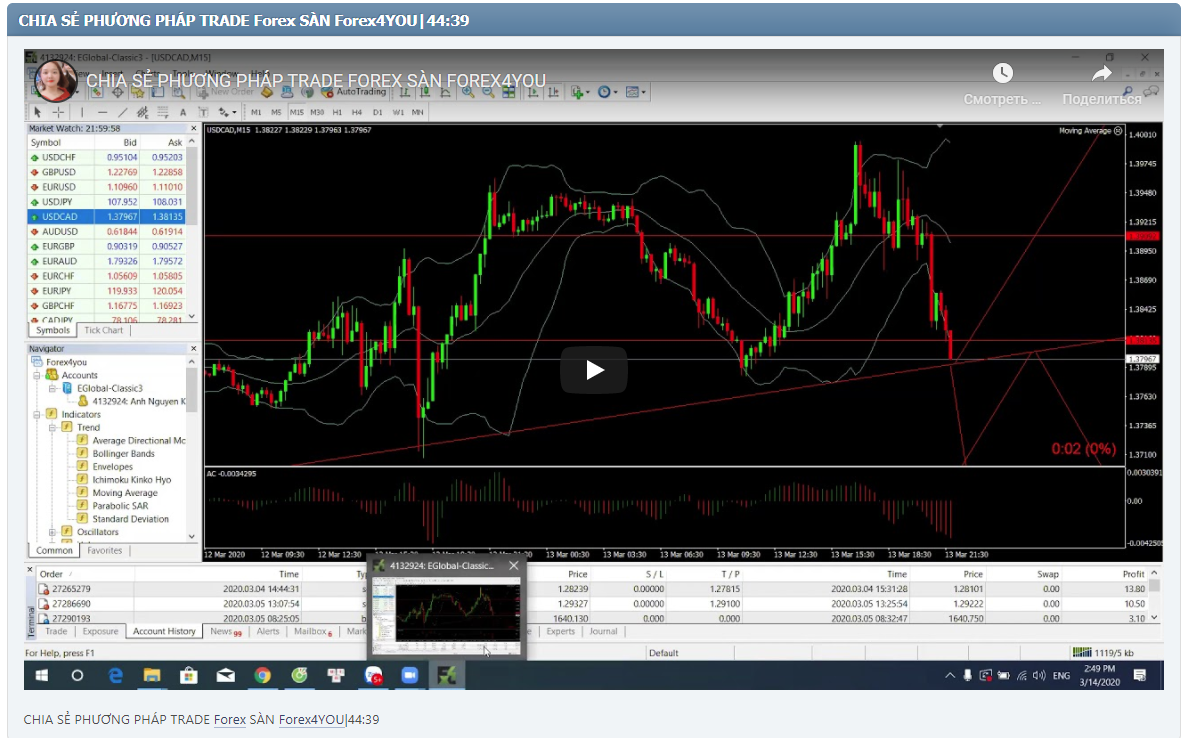The image size is (1183, 738).
Task: Toggle AutoTrading on
Action: click(358, 93)
